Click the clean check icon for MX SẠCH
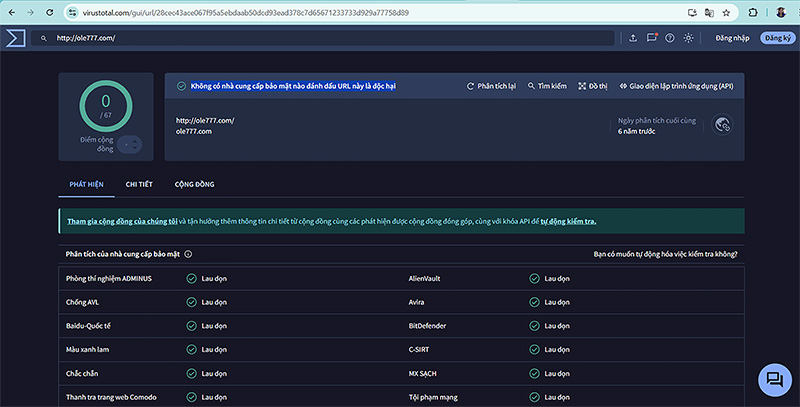The height and width of the screenshot is (407, 800). click(534, 373)
